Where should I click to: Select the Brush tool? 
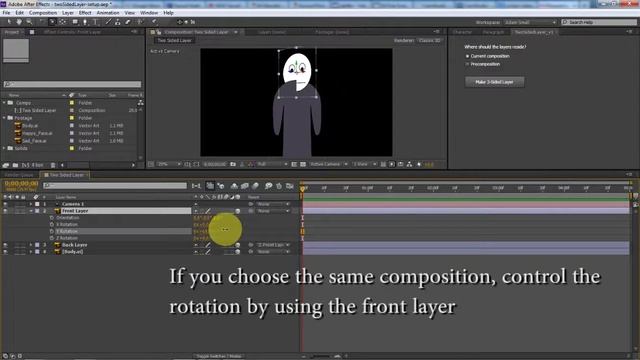pos(108,22)
